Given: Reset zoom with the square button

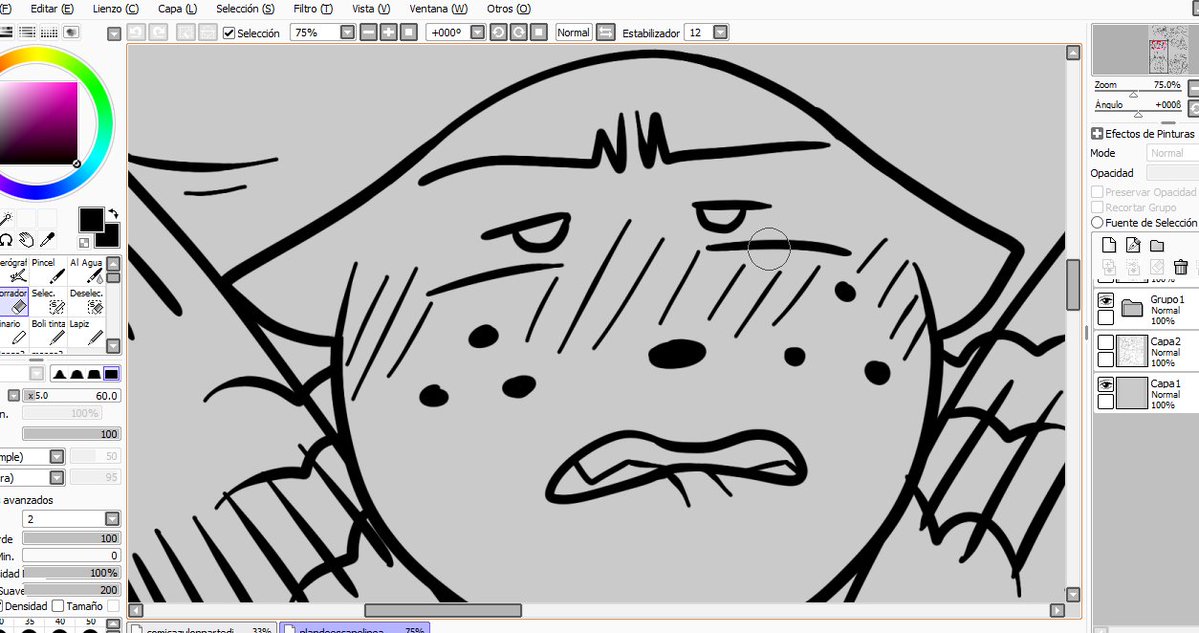Looking at the screenshot, I should 408,32.
